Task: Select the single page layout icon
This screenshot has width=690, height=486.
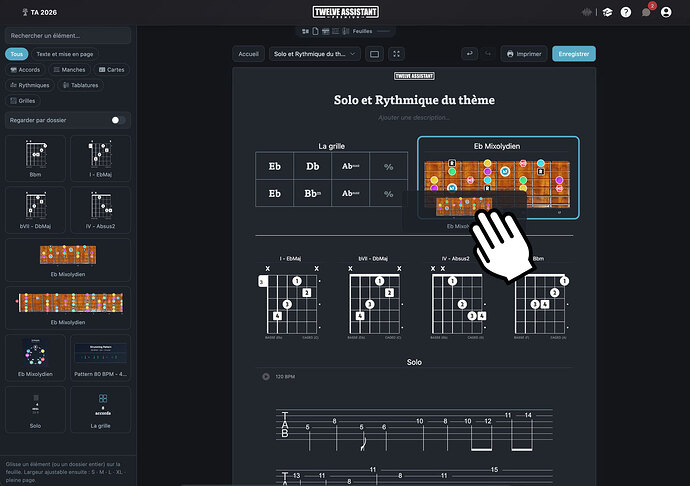Action: point(315,31)
